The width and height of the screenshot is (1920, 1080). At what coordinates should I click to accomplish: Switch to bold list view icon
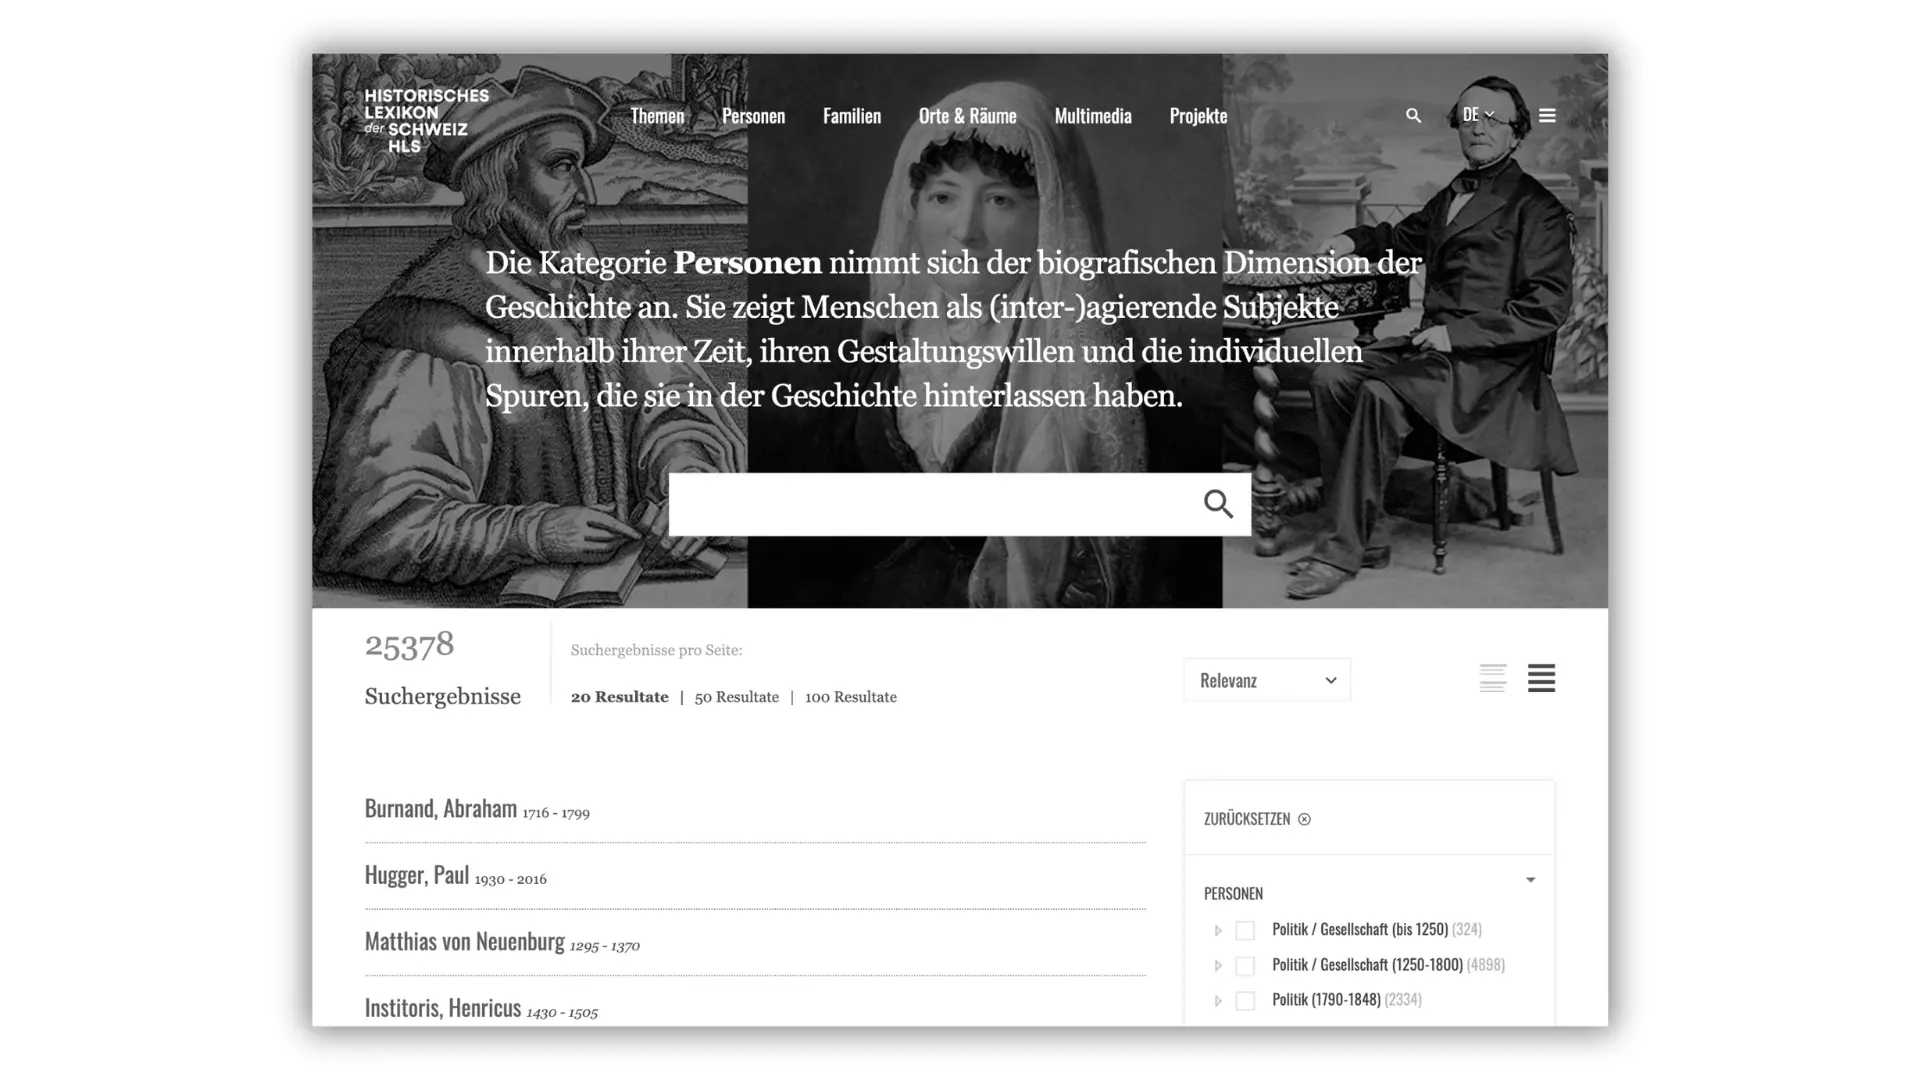(1541, 678)
